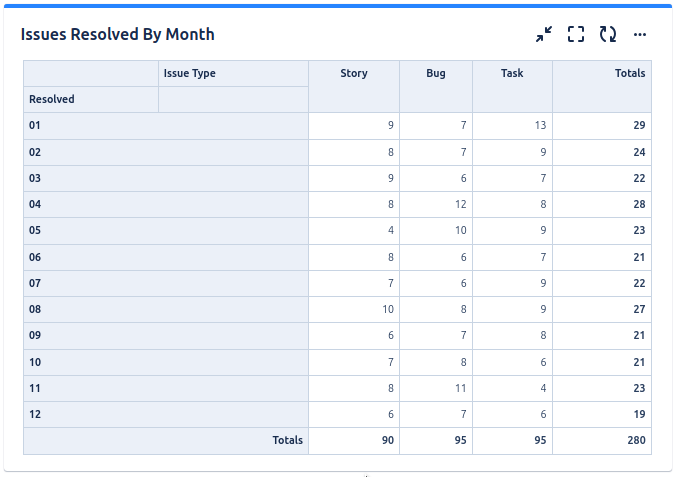The width and height of the screenshot is (681, 477).
Task: Select the Issue Type header cell
Action: click(190, 74)
